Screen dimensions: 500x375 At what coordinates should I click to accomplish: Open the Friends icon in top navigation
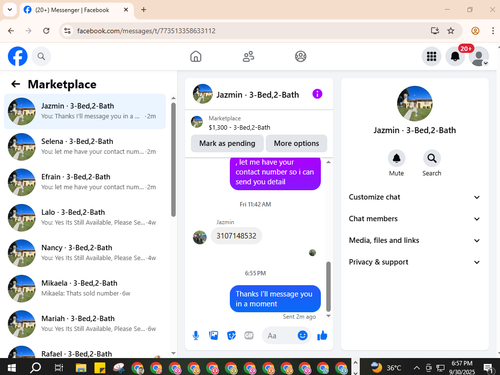(x=248, y=56)
